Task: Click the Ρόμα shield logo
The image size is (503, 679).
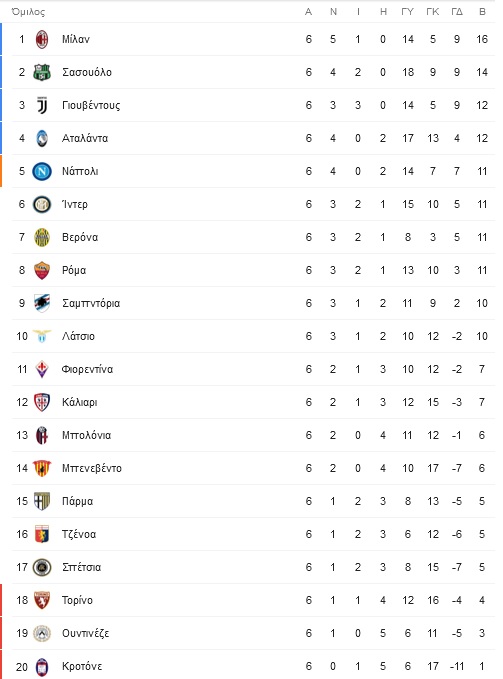Action: click(42, 270)
